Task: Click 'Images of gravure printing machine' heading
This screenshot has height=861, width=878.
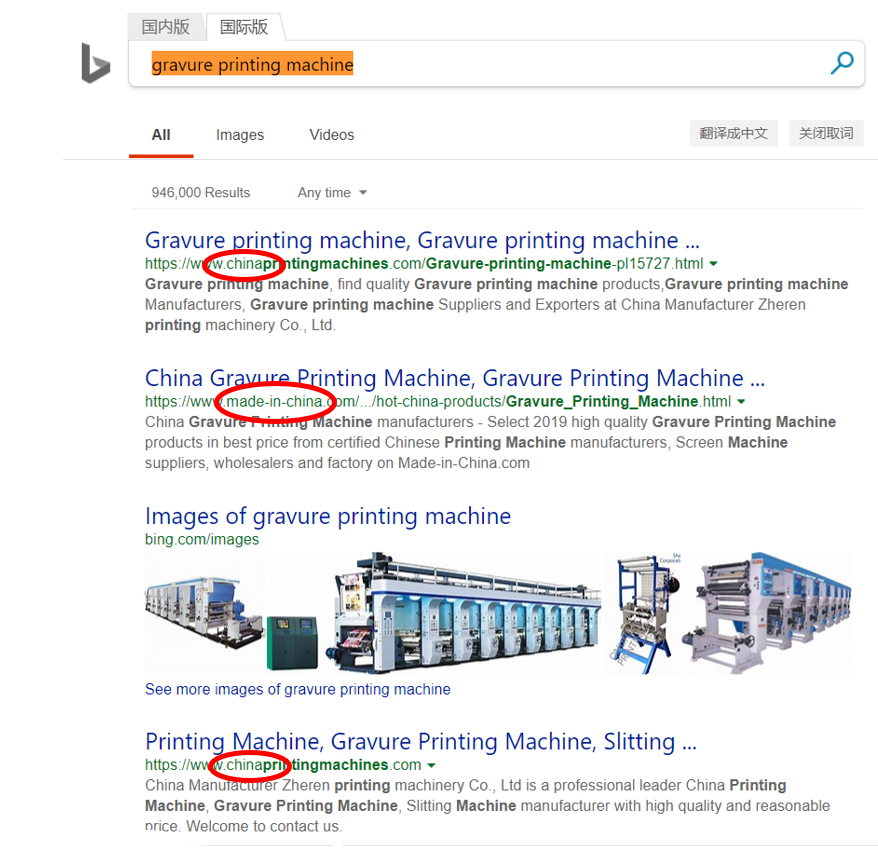Action: 327,516
